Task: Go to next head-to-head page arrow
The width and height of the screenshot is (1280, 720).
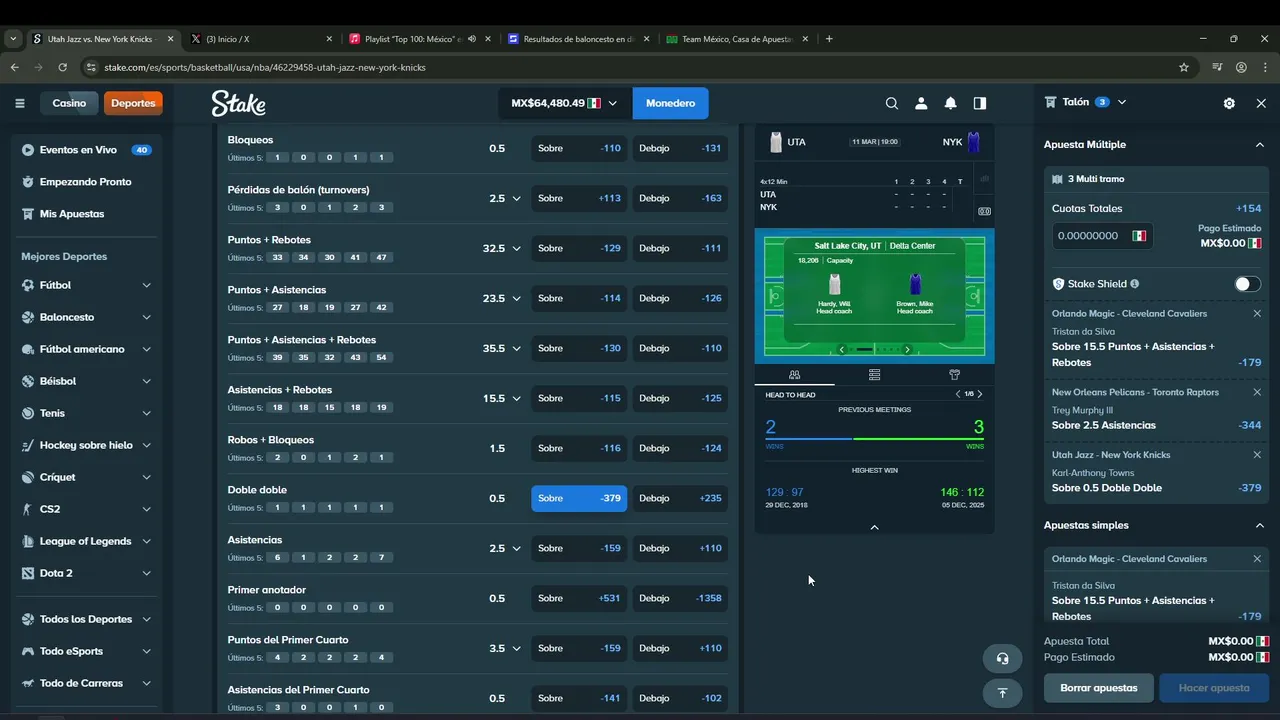Action: [x=980, y=394]
